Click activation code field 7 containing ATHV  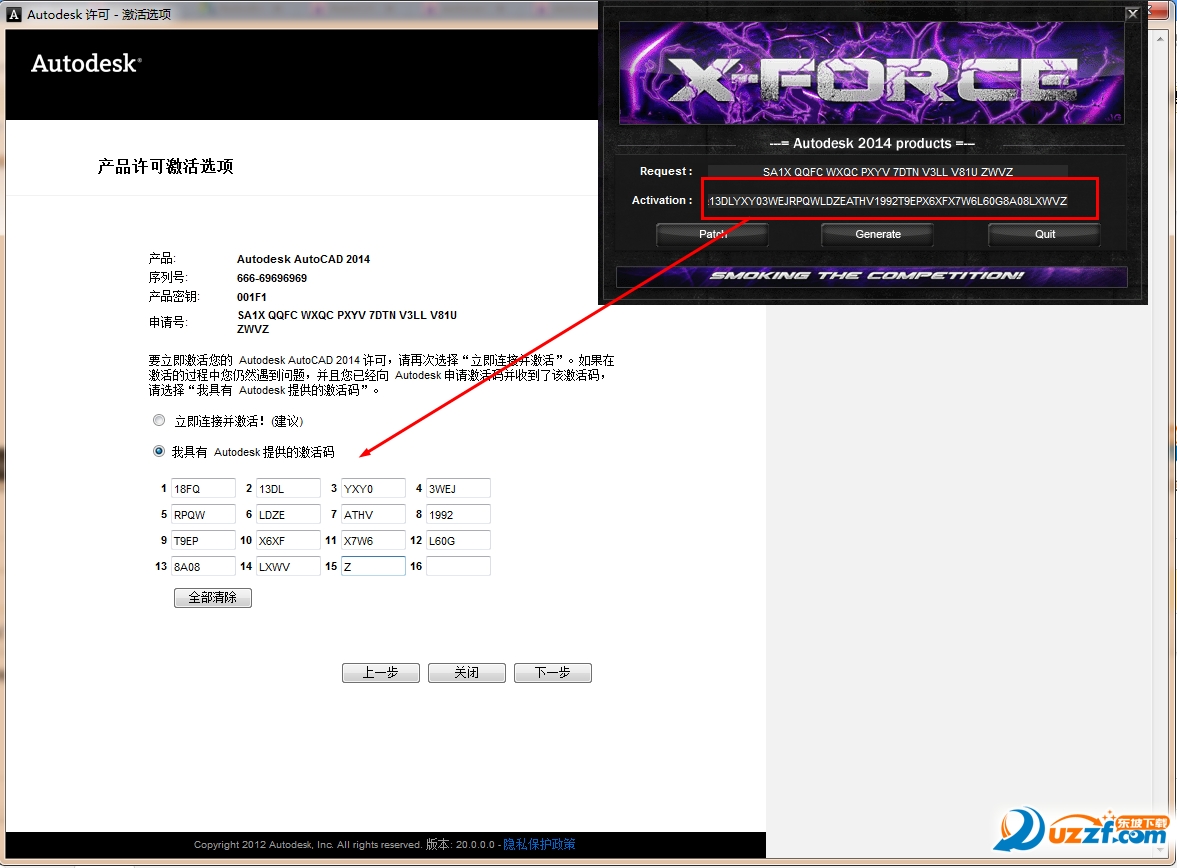coord(373,514)
